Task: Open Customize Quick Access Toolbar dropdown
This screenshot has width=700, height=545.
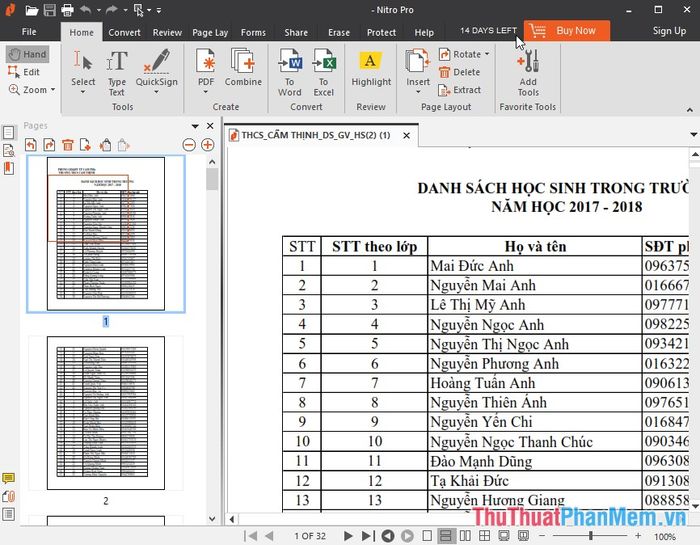Action: coord(159,10)
